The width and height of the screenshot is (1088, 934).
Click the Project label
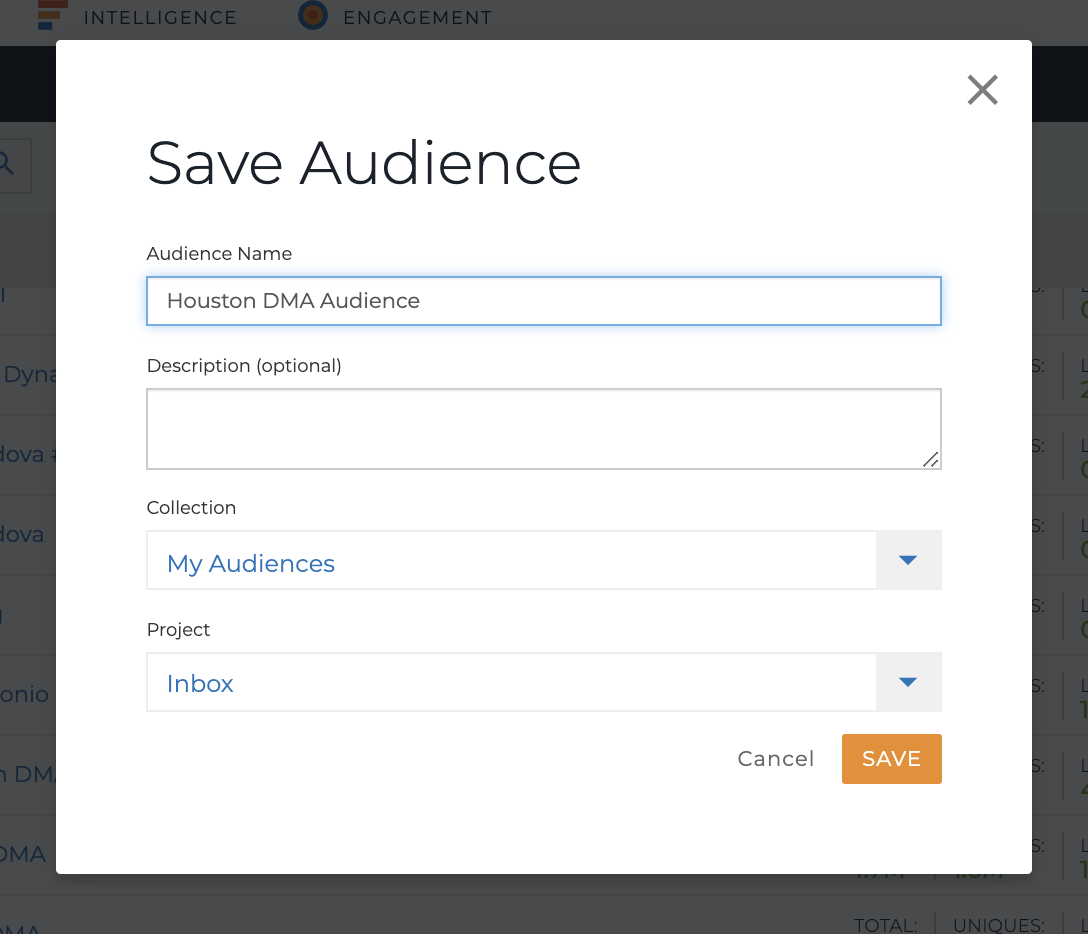pyautogui.click(x=178, y=630)
